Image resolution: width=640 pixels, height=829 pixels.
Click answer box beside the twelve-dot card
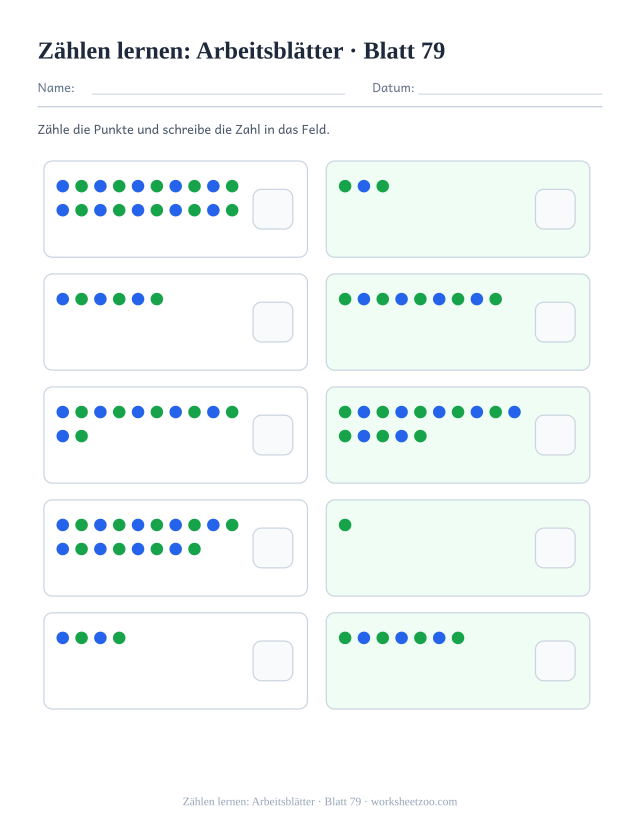[273, 435]
